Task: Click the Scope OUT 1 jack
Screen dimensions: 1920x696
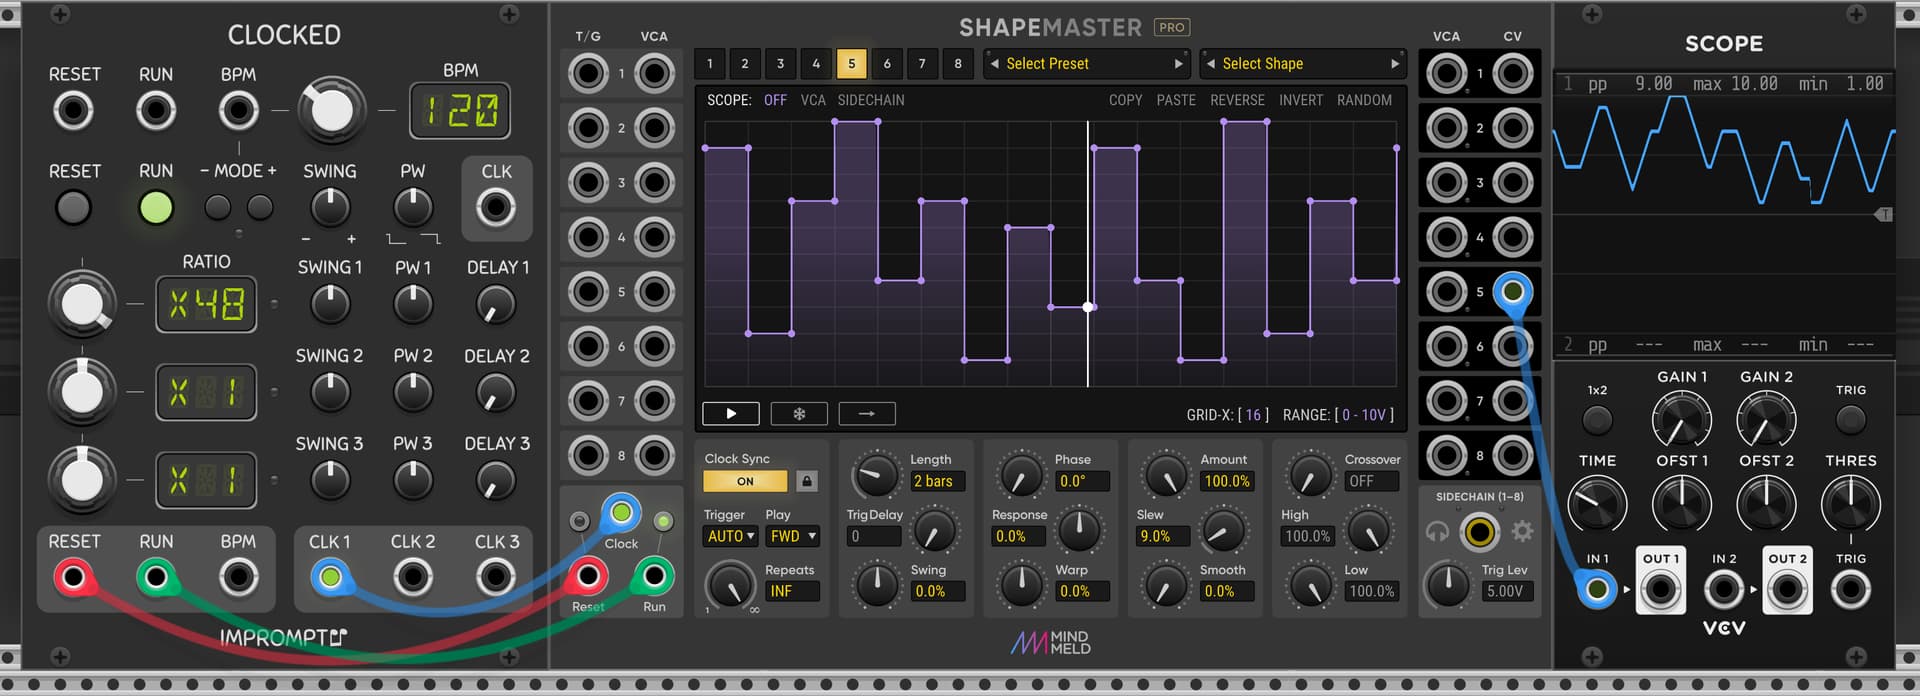Action: (1661, 590)
